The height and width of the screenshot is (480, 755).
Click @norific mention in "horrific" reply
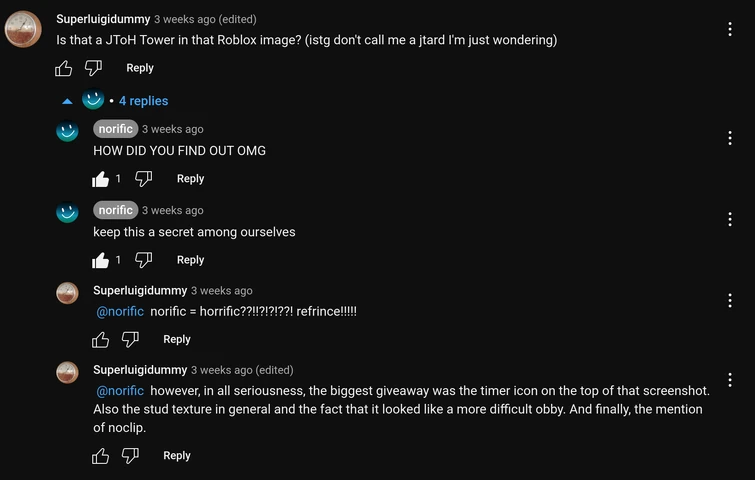click(120, 312)
